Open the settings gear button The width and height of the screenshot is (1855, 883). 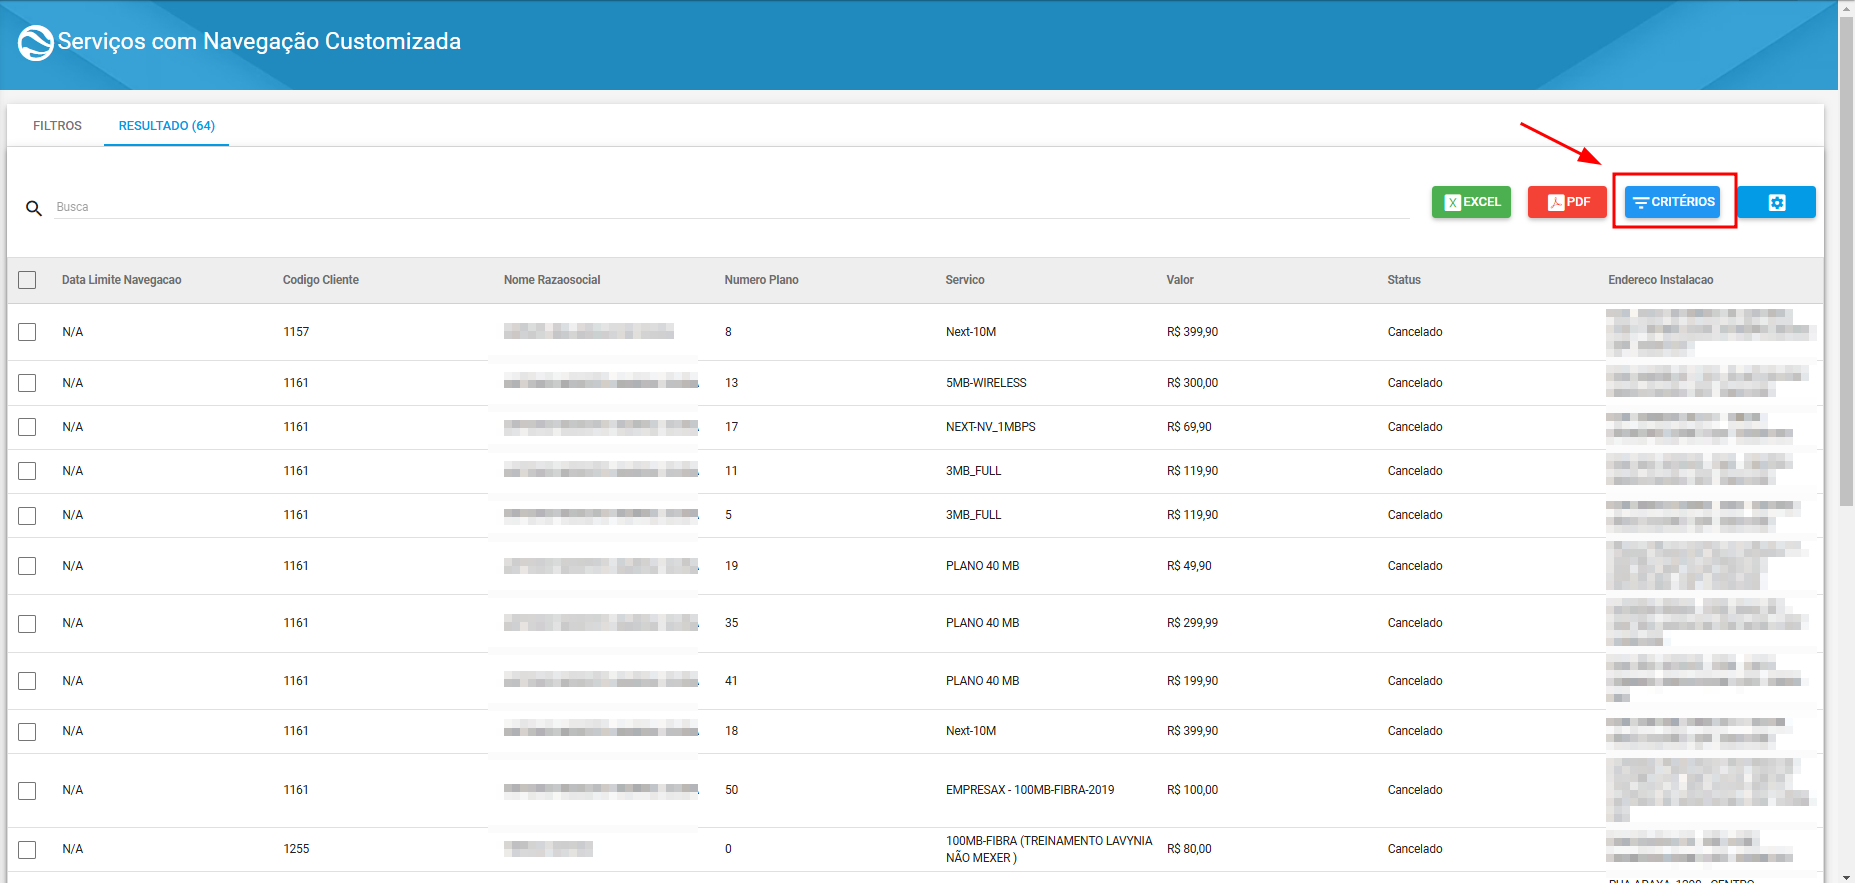click(1777, 202)
